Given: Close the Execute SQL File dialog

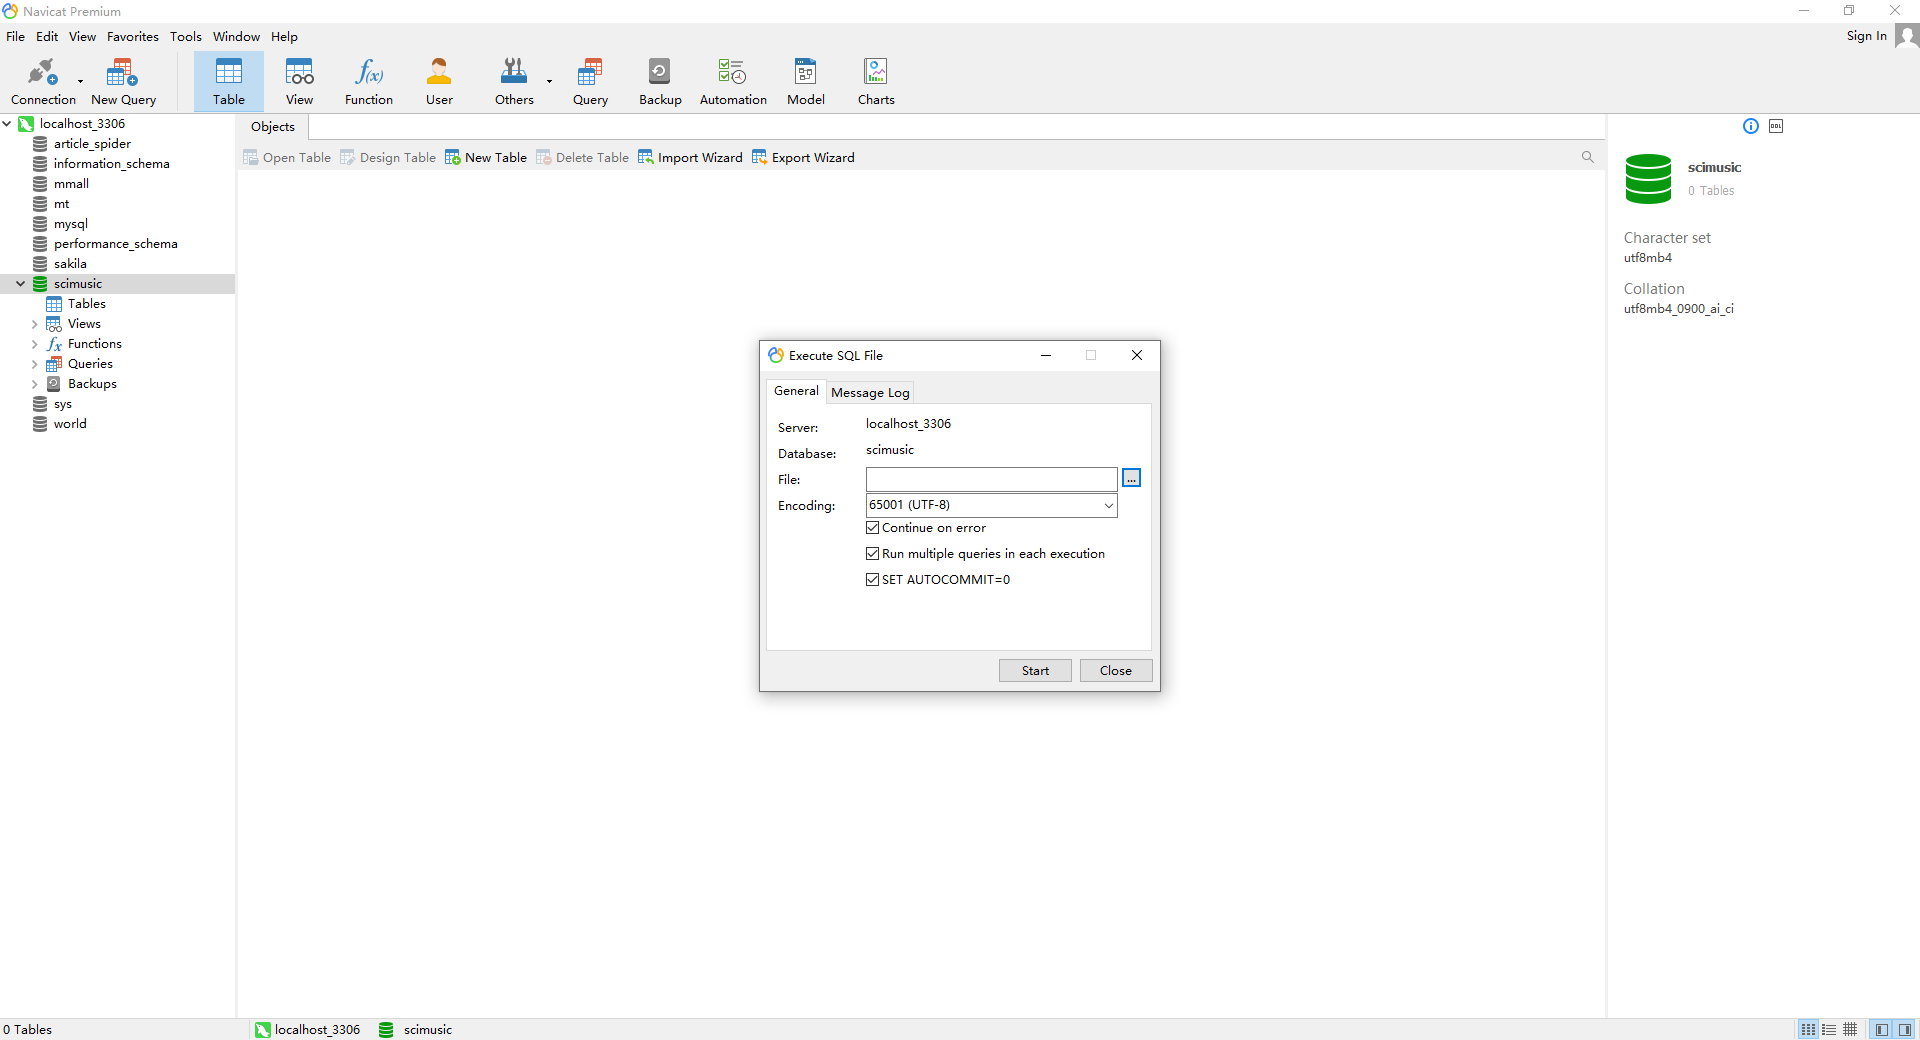Looking at the screenshot, I should [1137, 355].
